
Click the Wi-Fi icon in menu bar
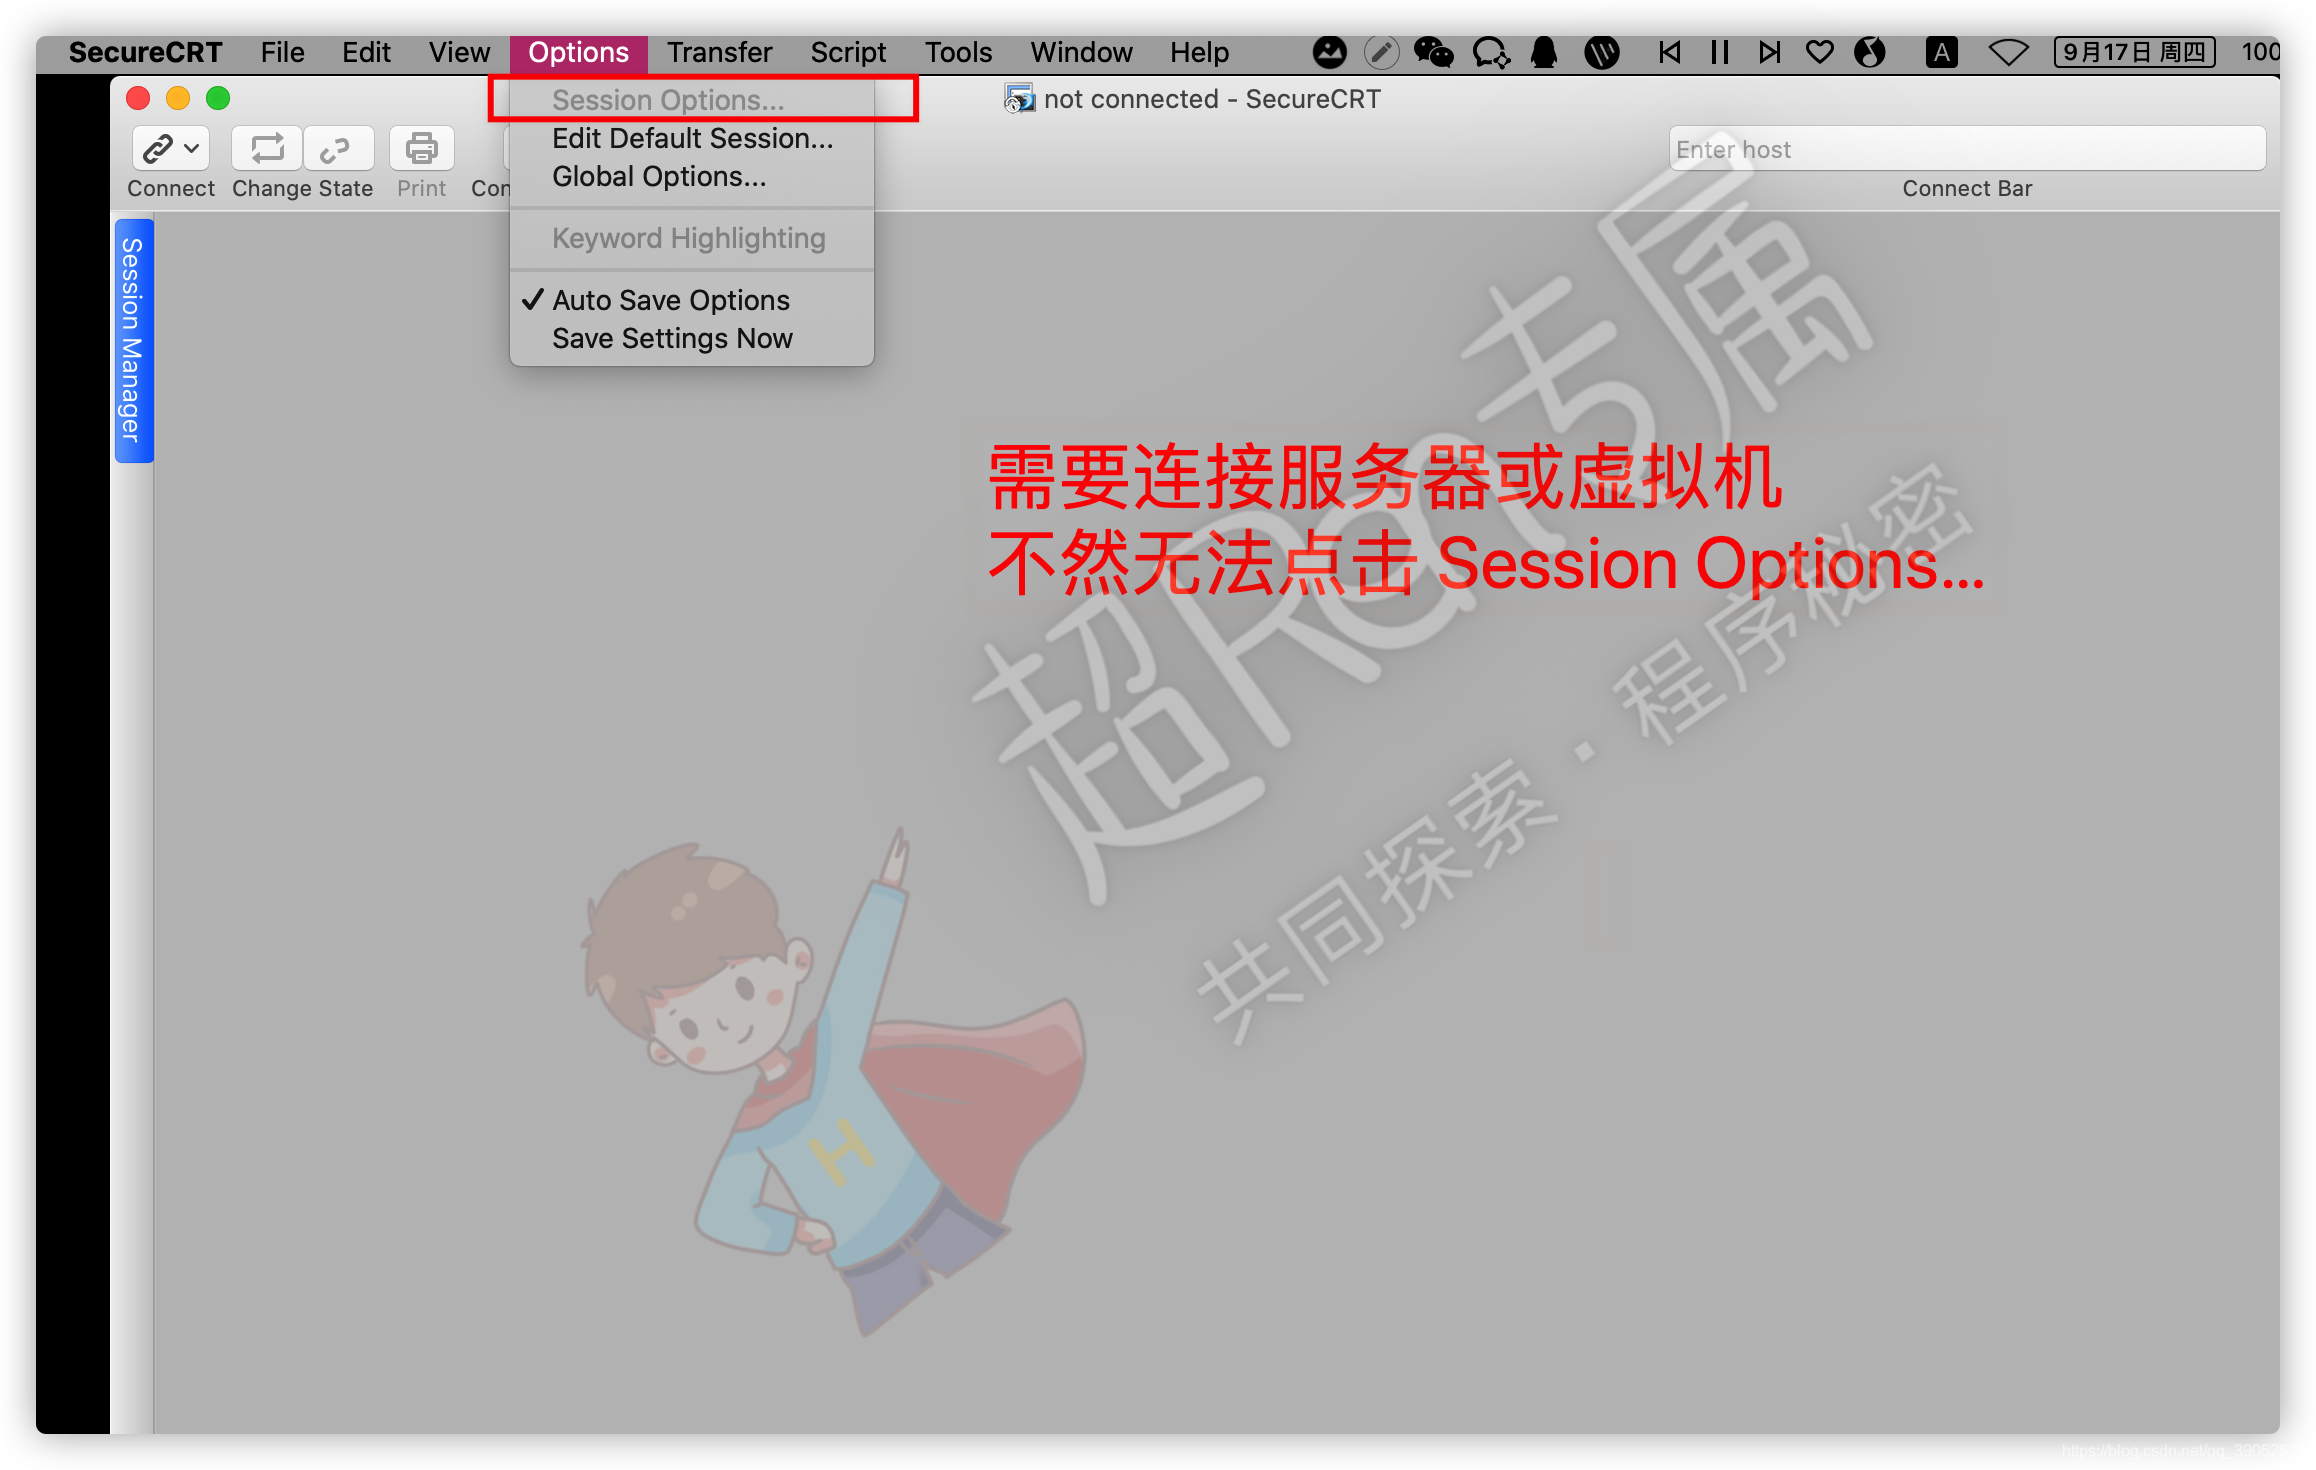2007,52
